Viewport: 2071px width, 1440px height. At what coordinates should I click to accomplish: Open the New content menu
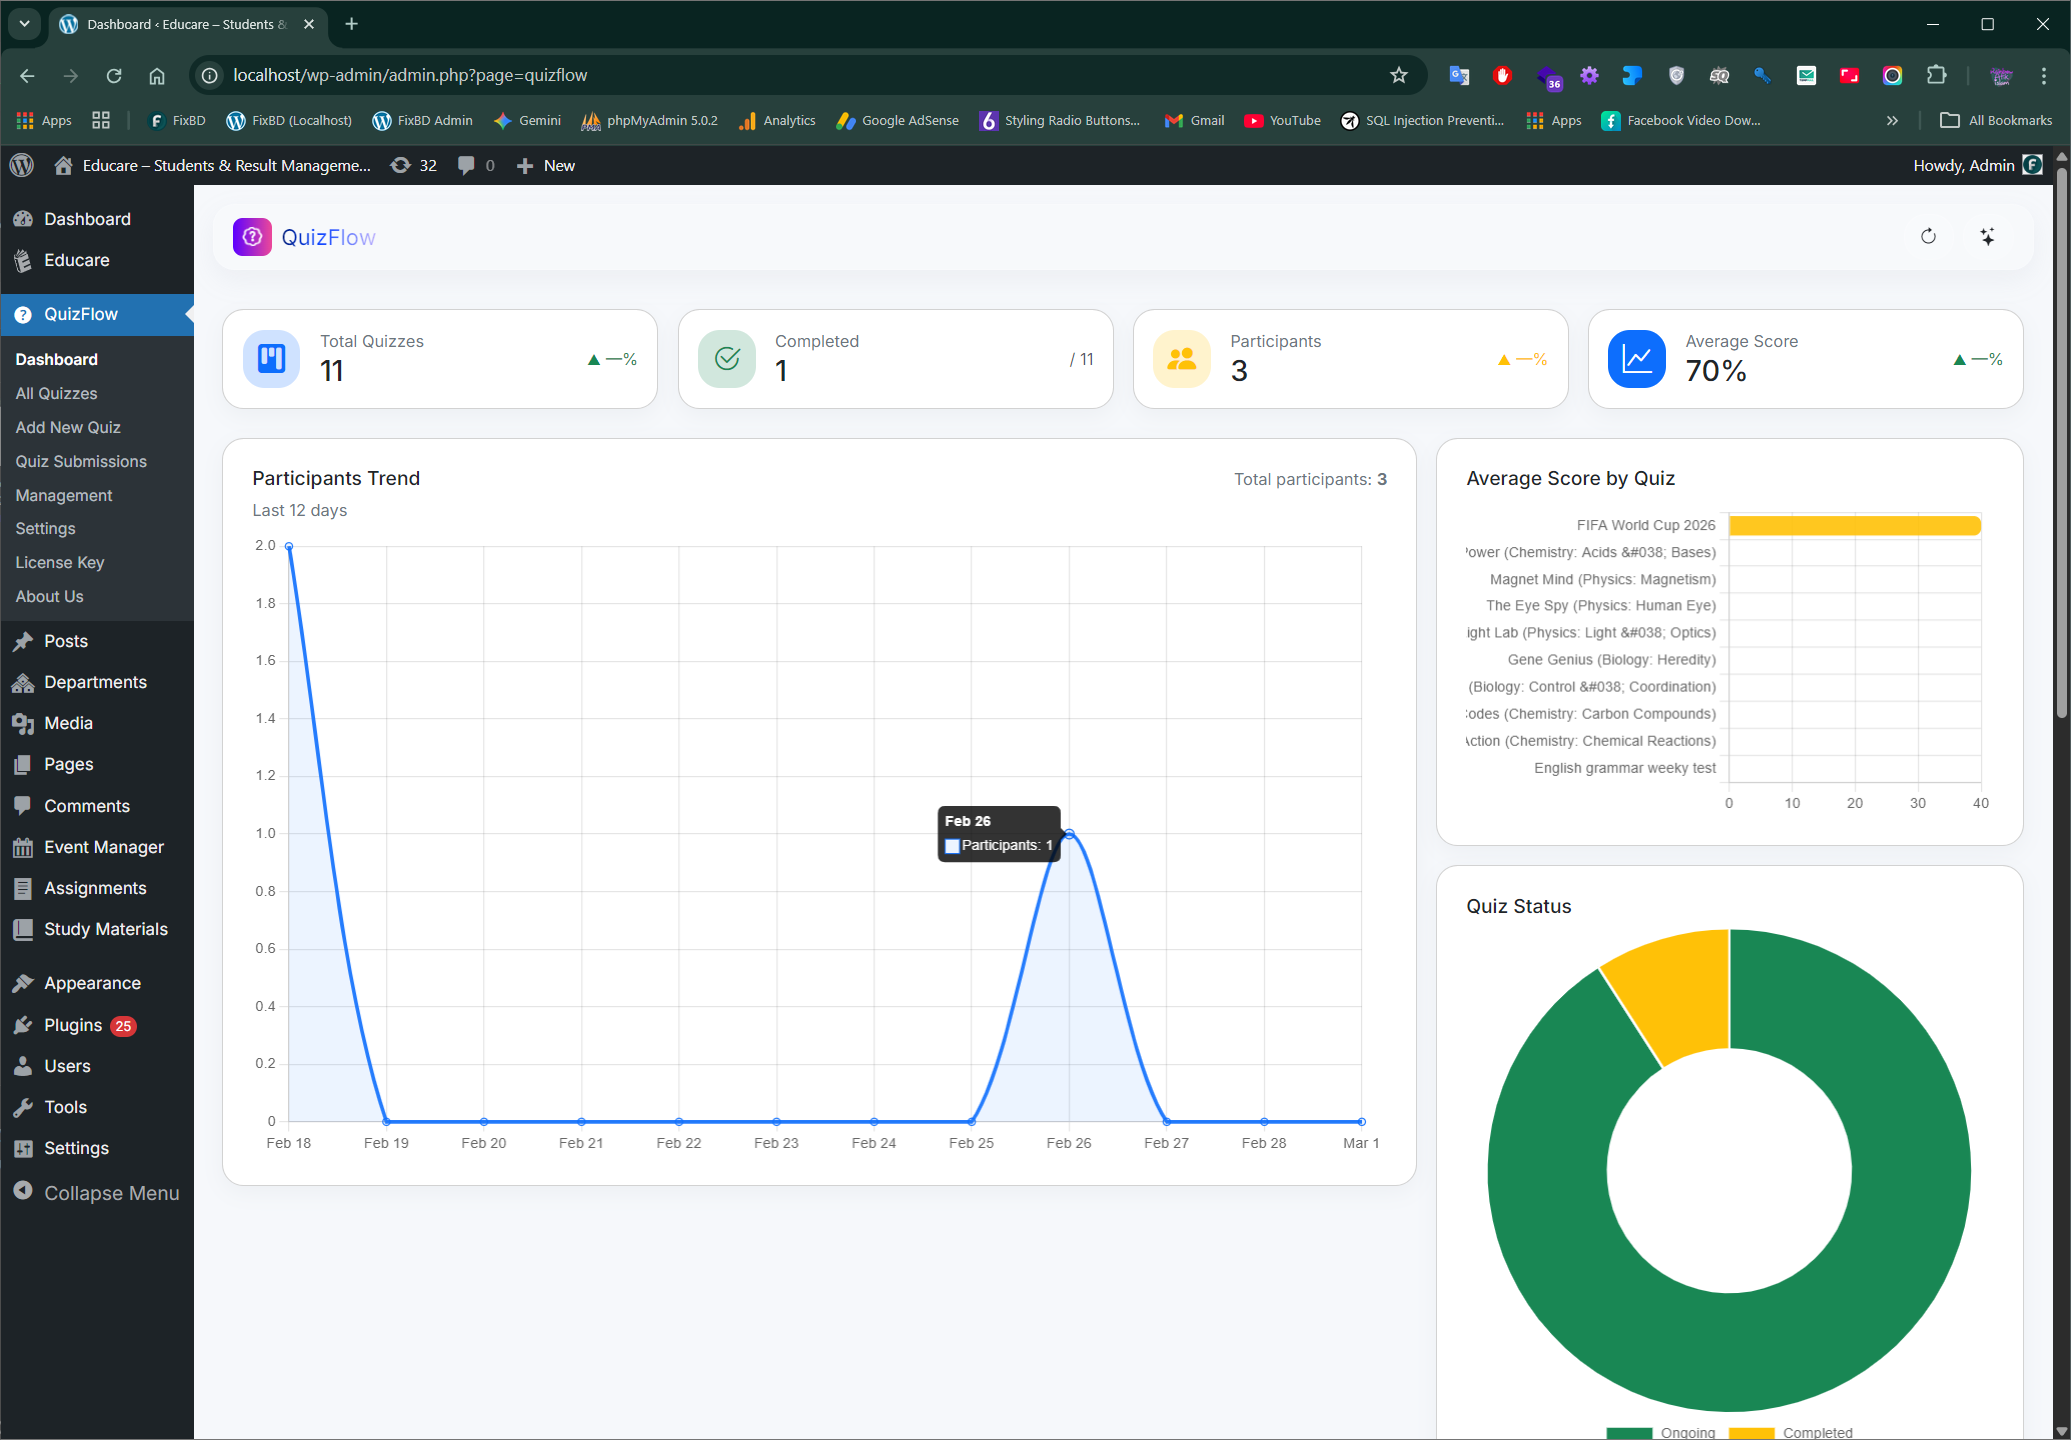coord(546,165)
